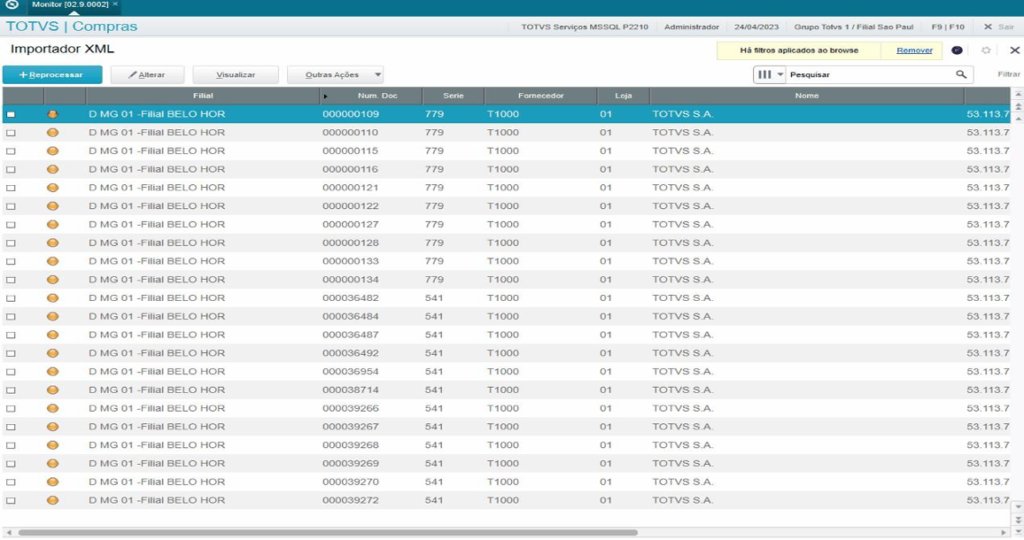This screenshot has height=540, width=1024.
Task: Click the orange status icon of document 000036954
Action: point(53,372)
